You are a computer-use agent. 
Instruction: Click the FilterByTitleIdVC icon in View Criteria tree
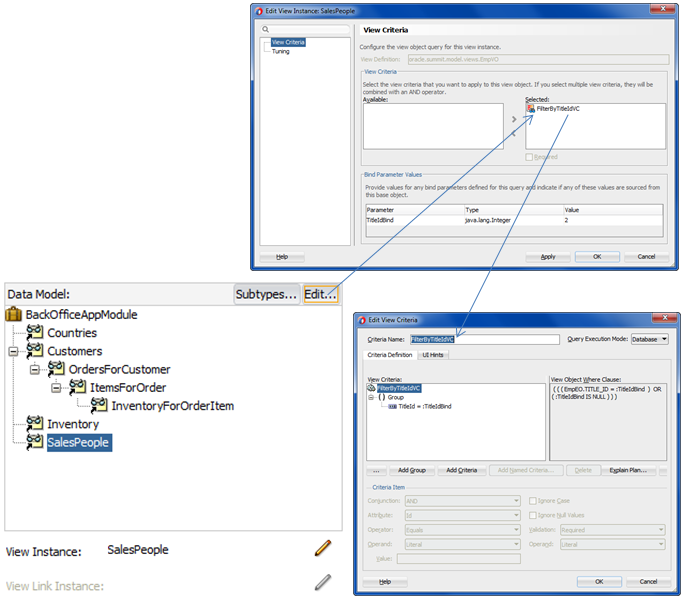tap(371, 388)
